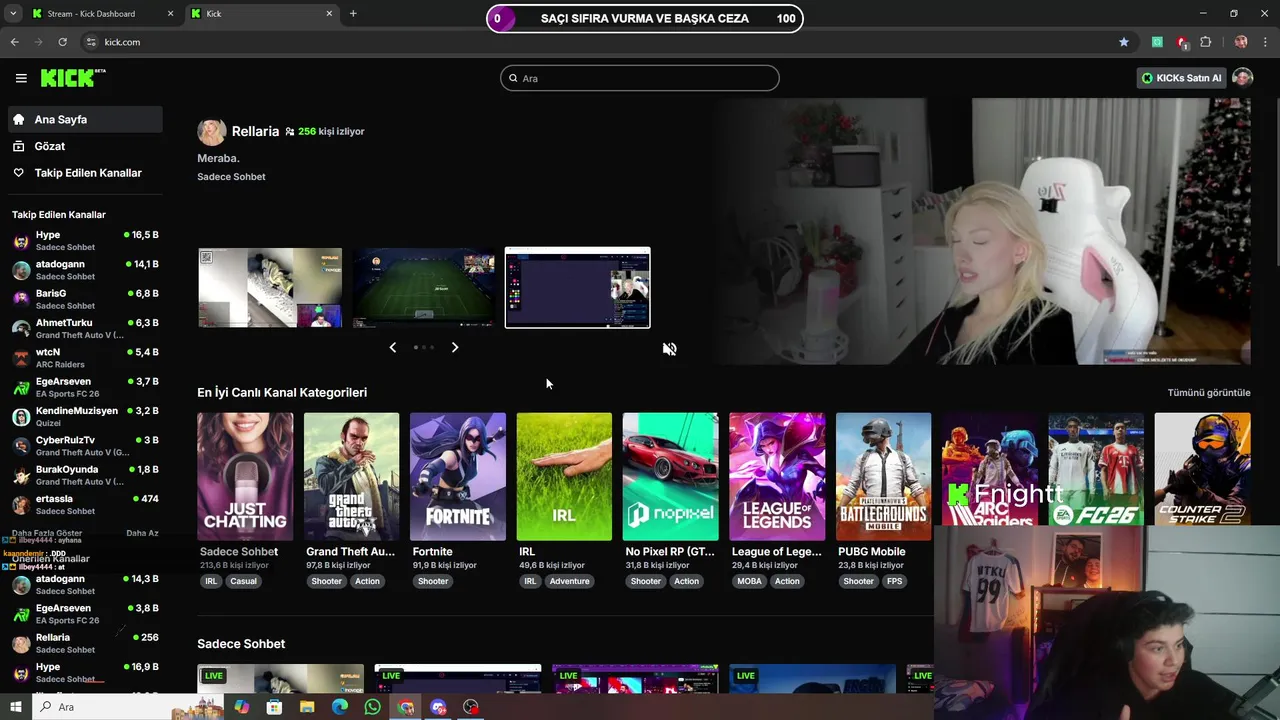This screenshot has height=720, width=1280.
Task: Bookmark this page with star icon
Action: [1124, 42]
